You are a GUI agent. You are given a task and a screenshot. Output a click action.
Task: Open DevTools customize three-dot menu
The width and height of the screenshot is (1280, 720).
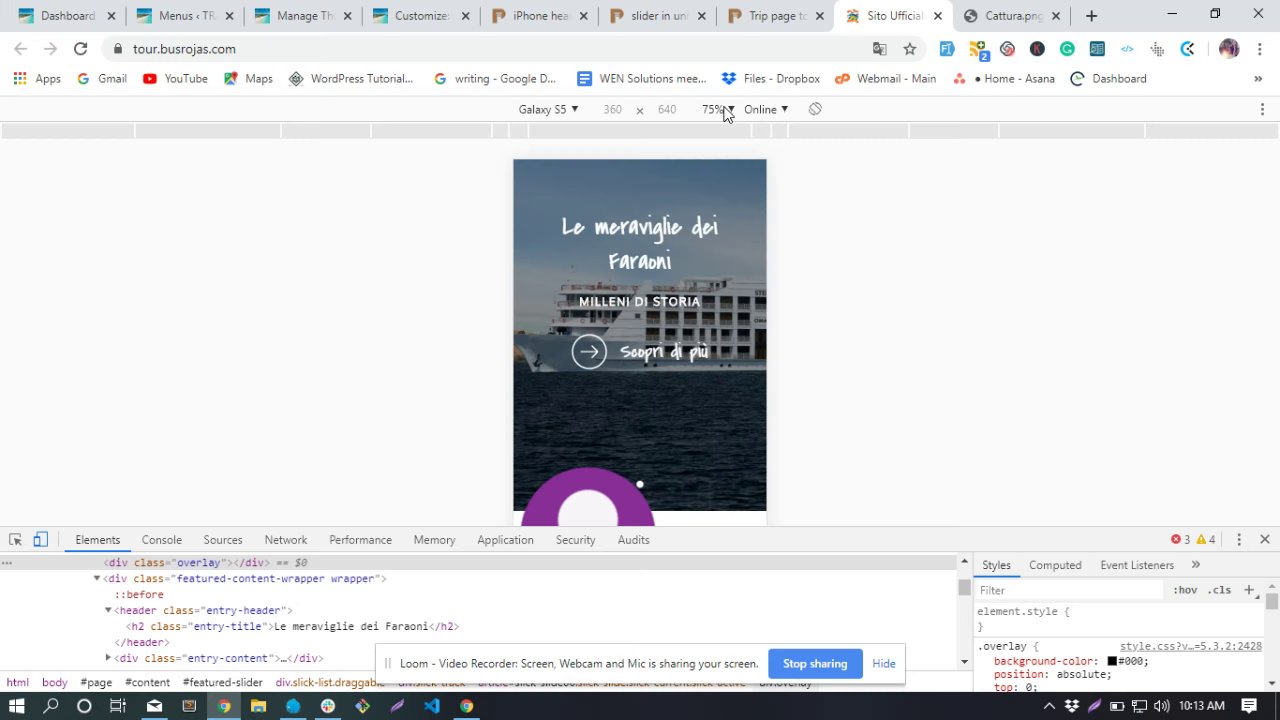coord(1239,540)
